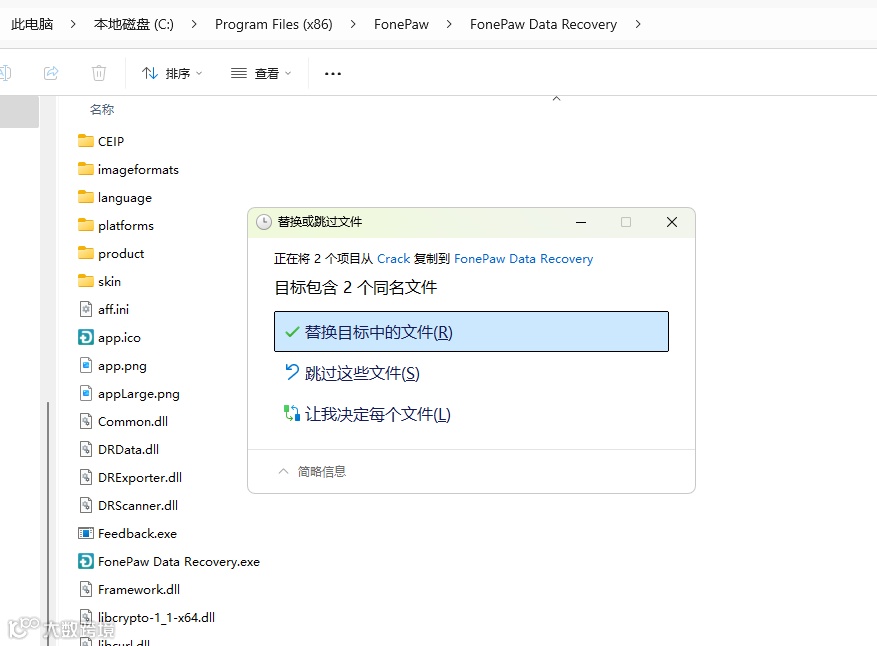Select the skin folder icon

pos(86,281)
